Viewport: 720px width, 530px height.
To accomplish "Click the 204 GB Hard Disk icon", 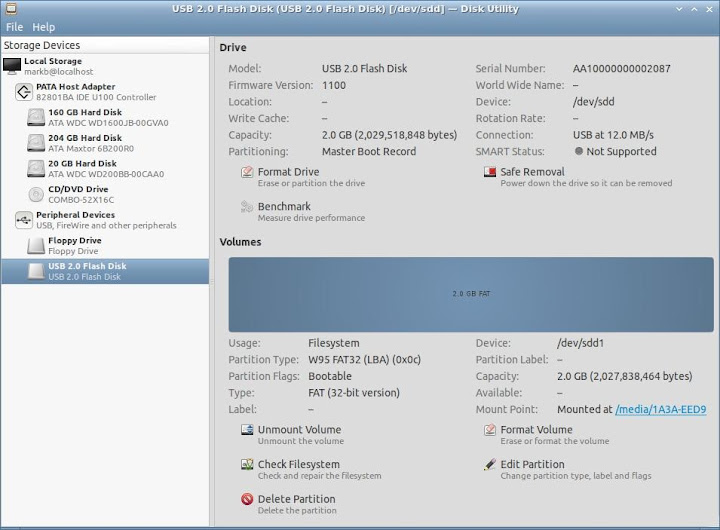I will point(36,143).
